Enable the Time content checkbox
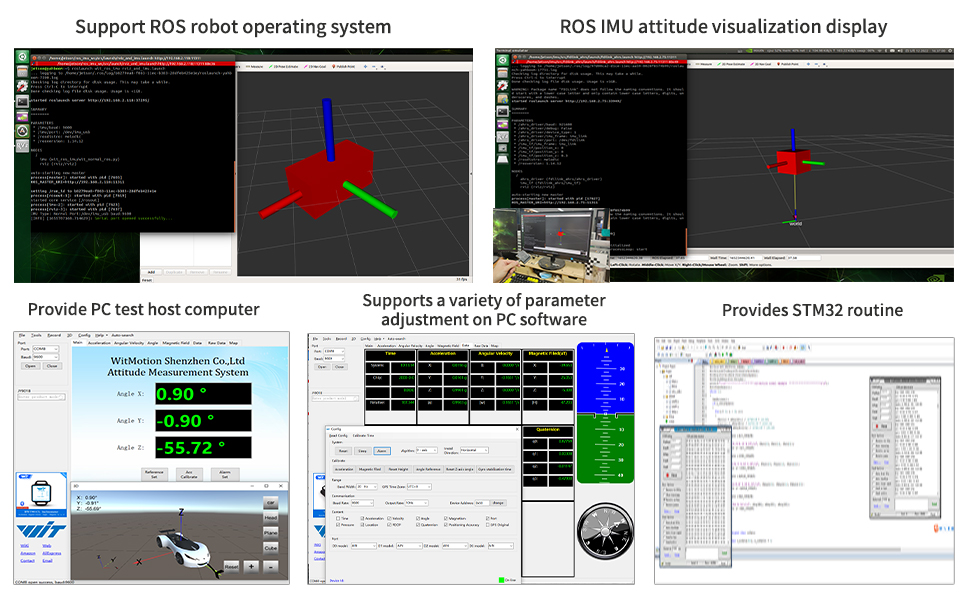The image size is (970, 600). [x=337, y=519]
